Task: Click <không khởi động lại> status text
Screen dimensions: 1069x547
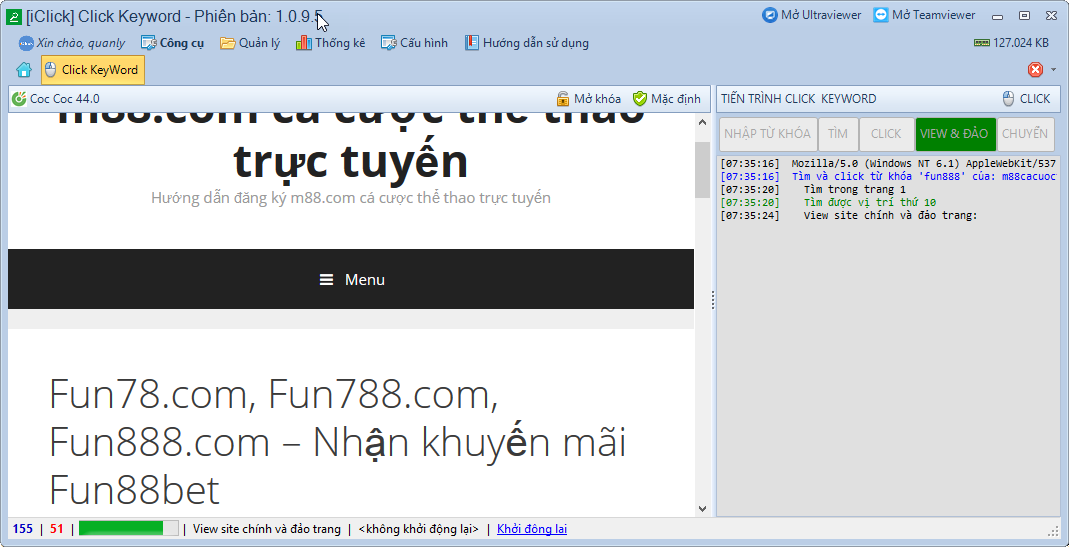Action: (418, 529)
